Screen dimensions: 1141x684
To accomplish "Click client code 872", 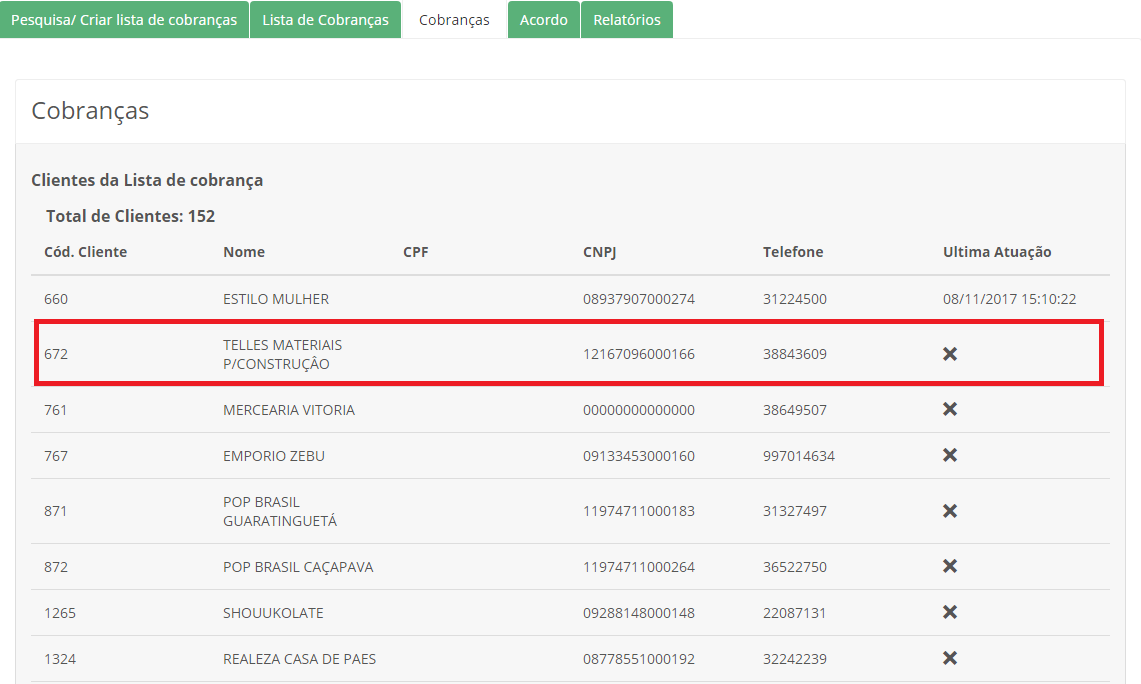I will (56, 567).
